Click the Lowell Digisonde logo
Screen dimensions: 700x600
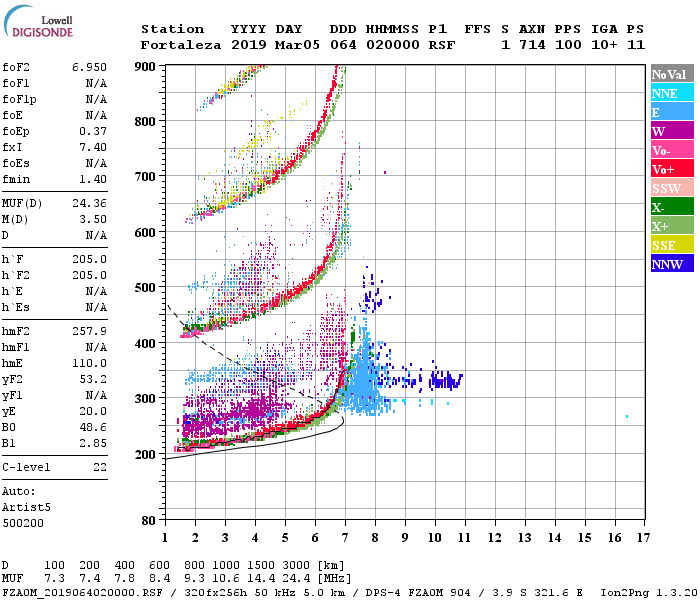38,22
